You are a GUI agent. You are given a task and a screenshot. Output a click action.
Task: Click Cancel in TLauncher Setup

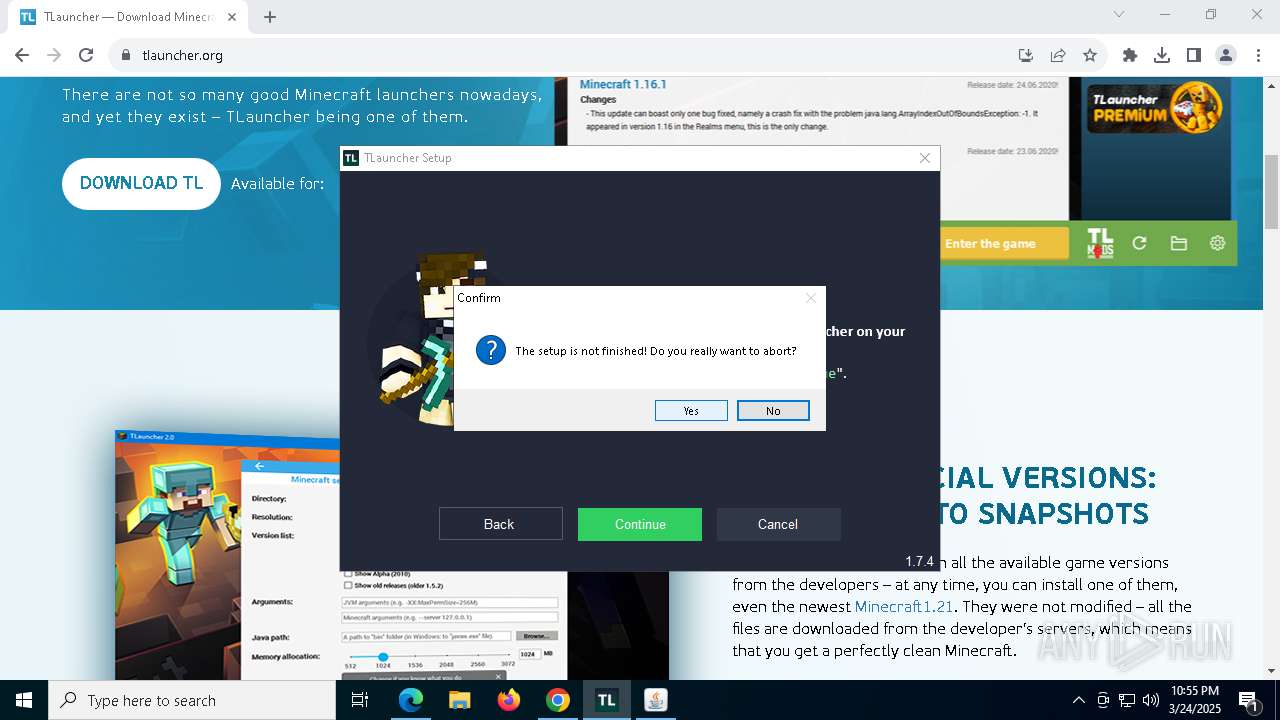[778, 524]
